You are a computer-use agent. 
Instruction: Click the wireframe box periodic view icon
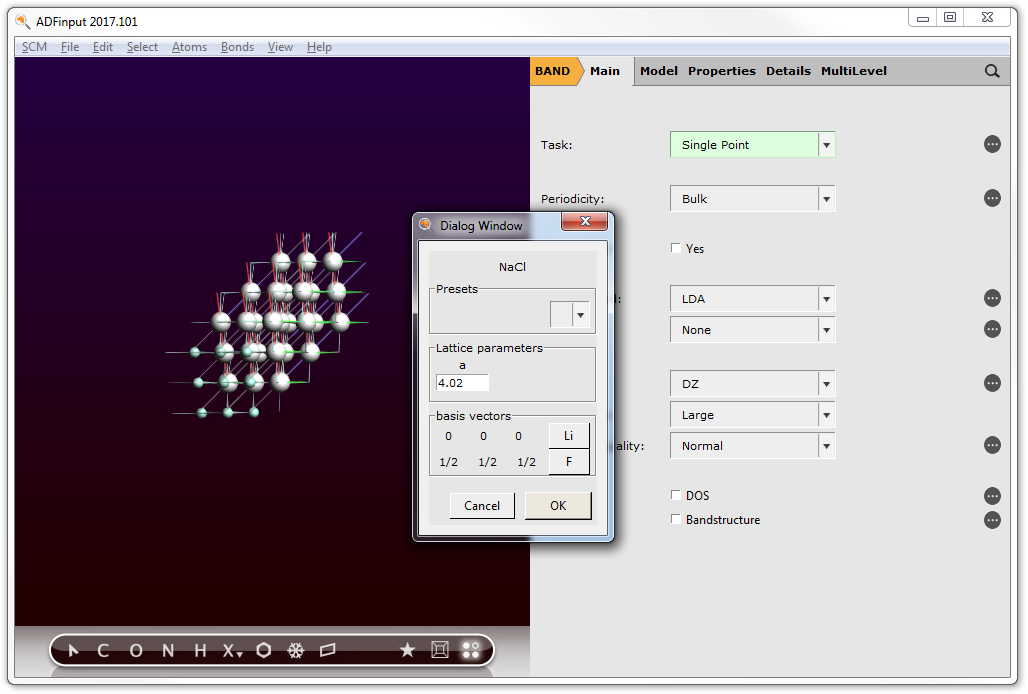coord(439,651)
